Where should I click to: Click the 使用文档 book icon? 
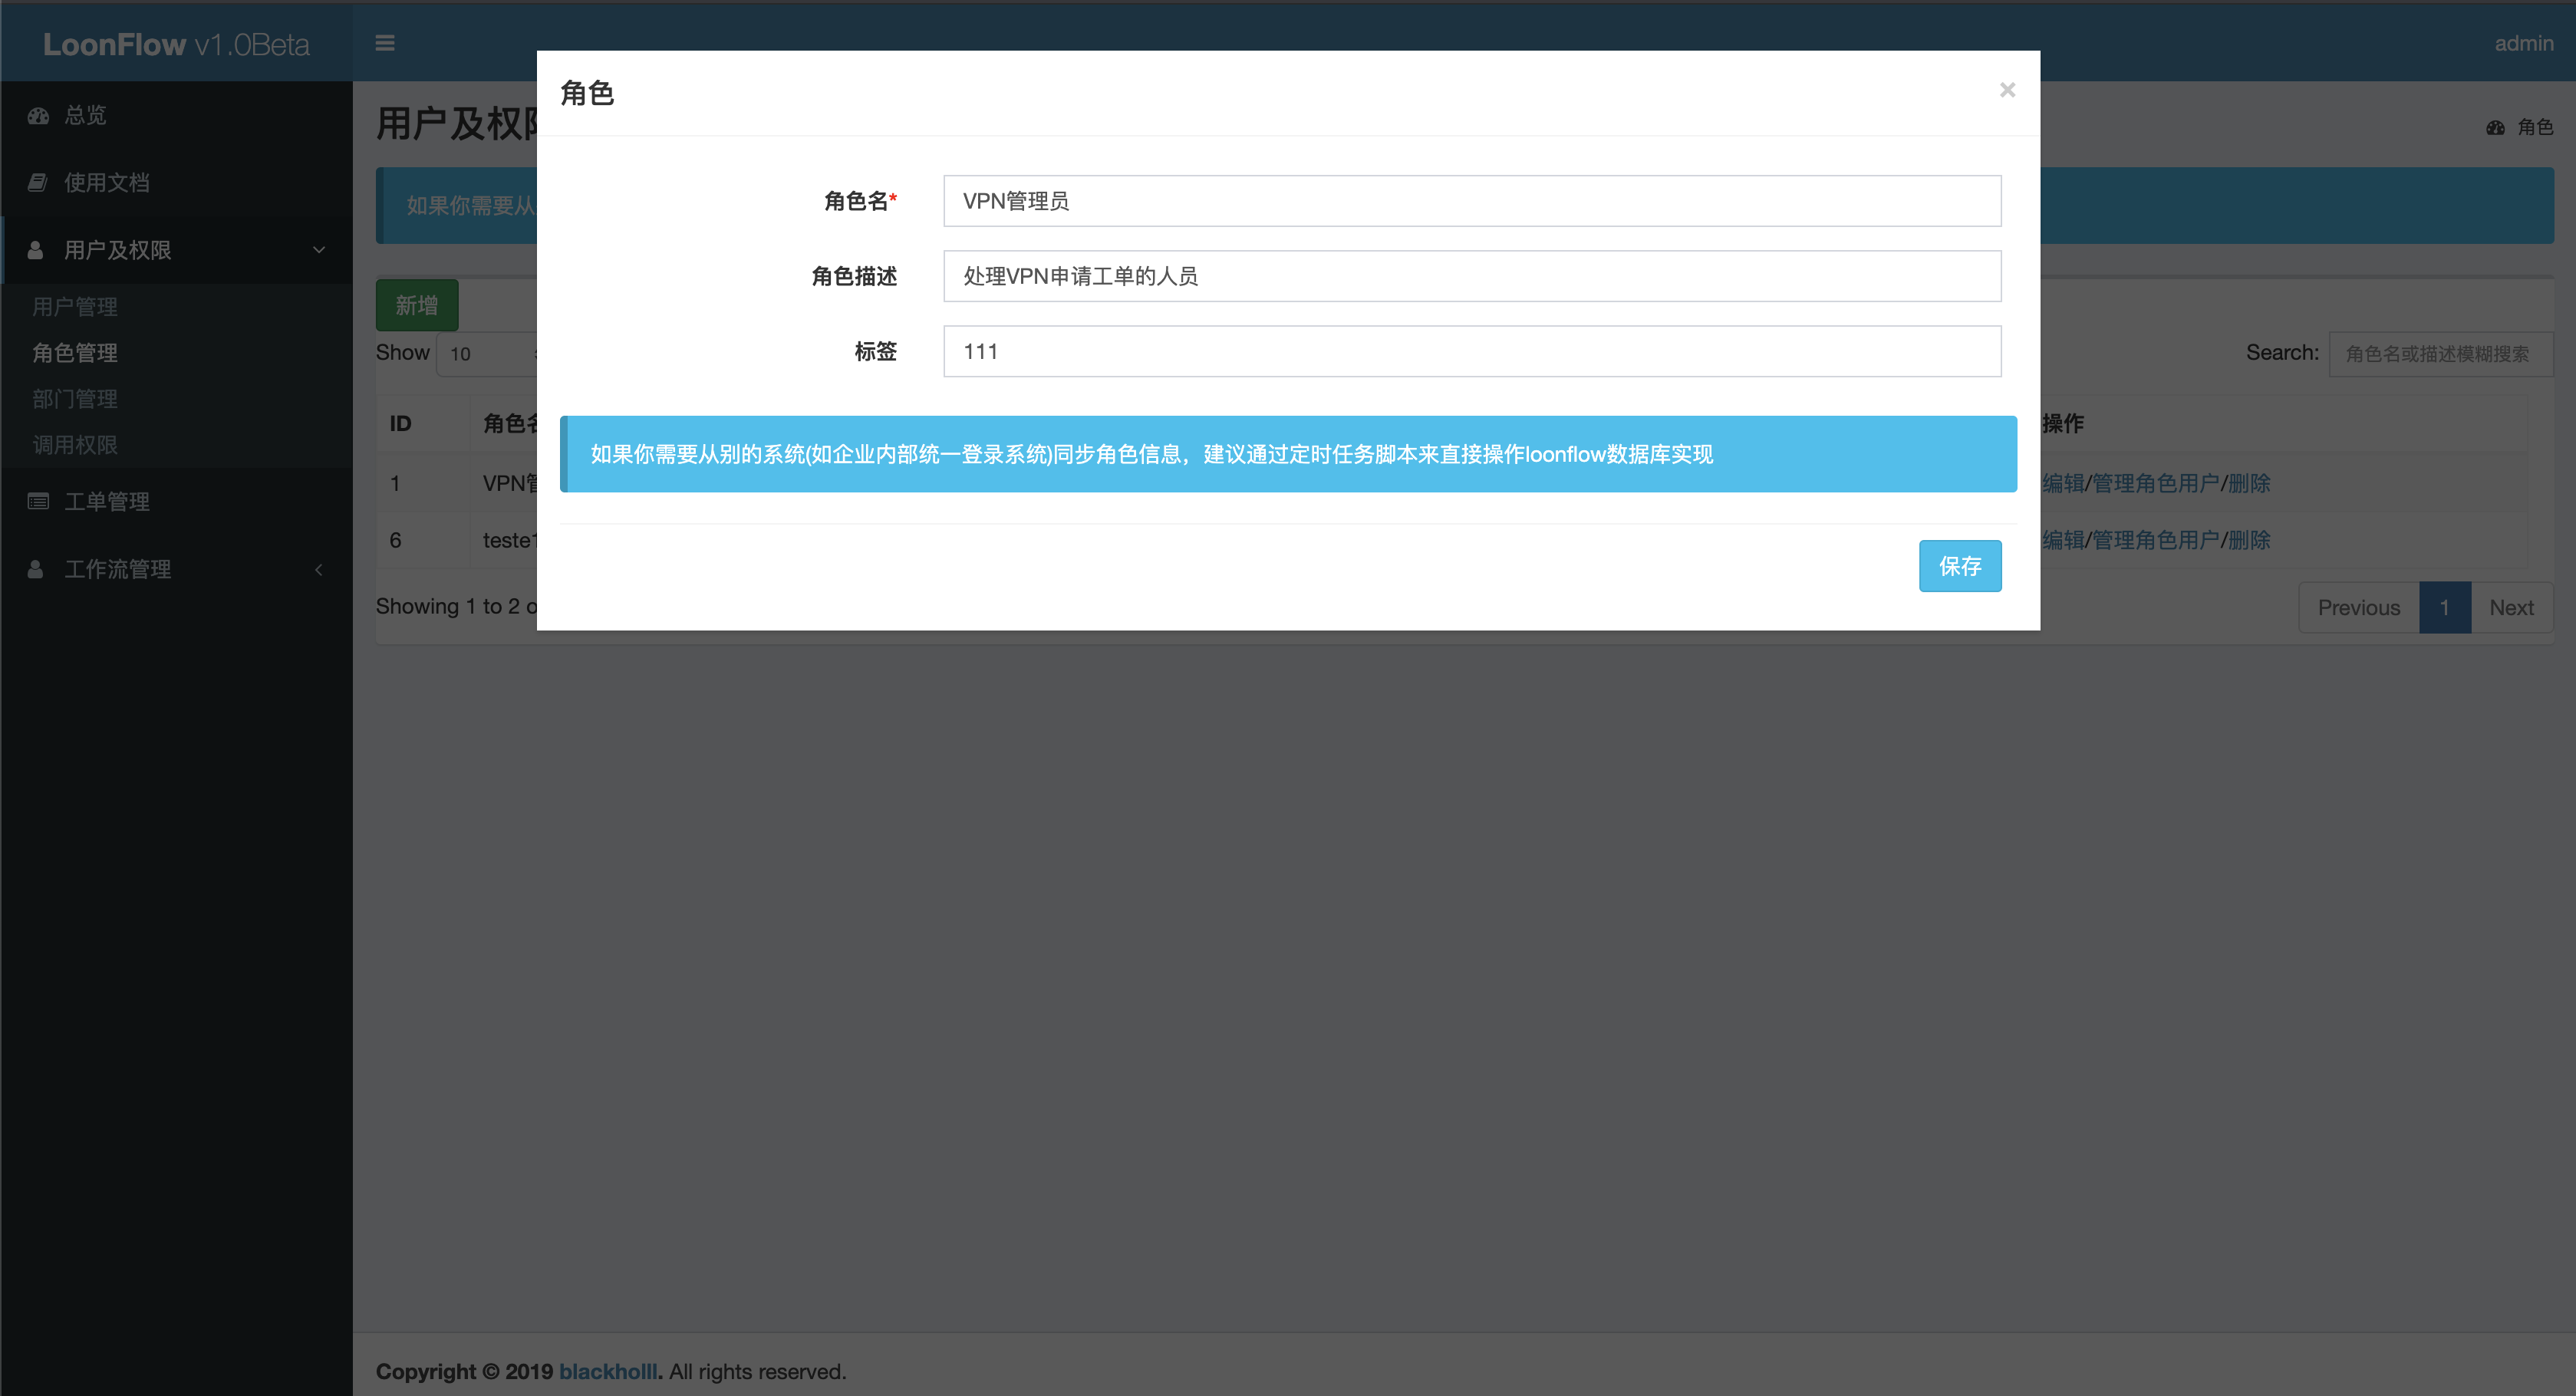pyautogui.click(x=38, y=183)
